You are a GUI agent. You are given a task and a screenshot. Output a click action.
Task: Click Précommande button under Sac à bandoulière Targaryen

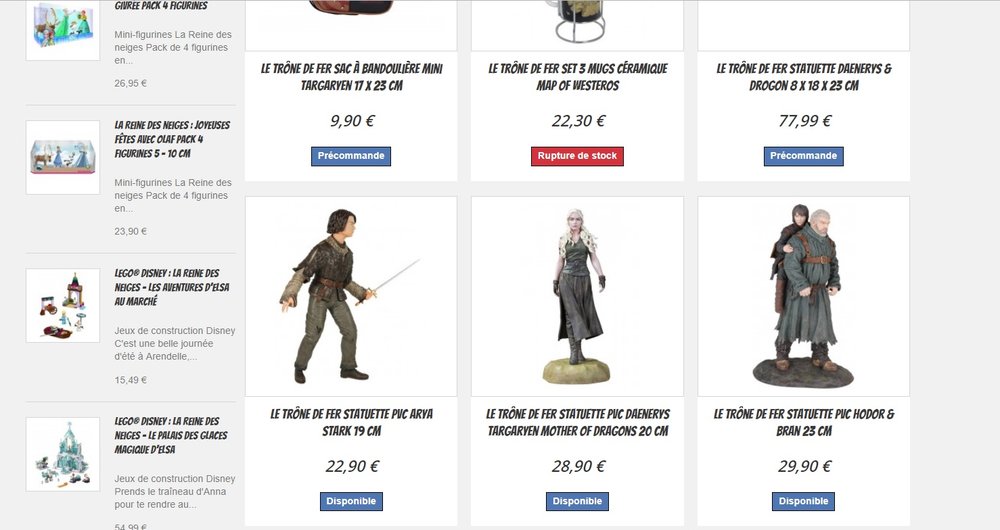351,156
